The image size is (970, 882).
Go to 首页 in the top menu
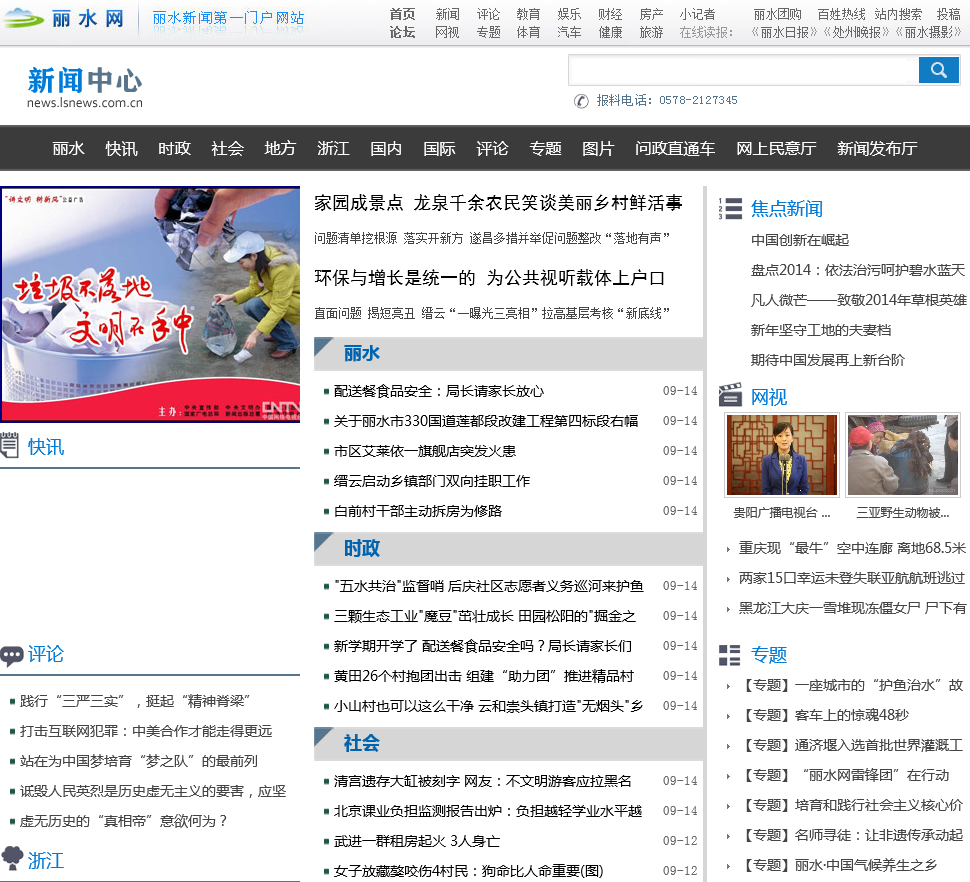[402, 14]
